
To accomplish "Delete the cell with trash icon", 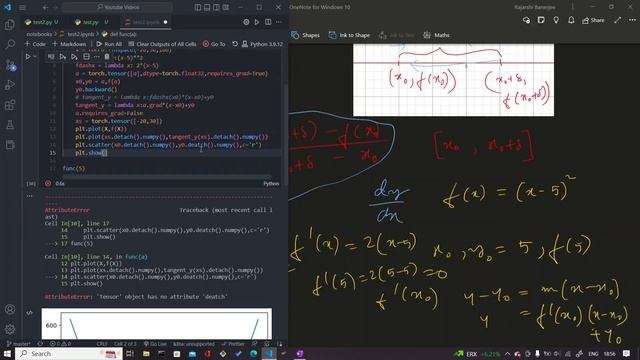I will (x=107, y=57).
